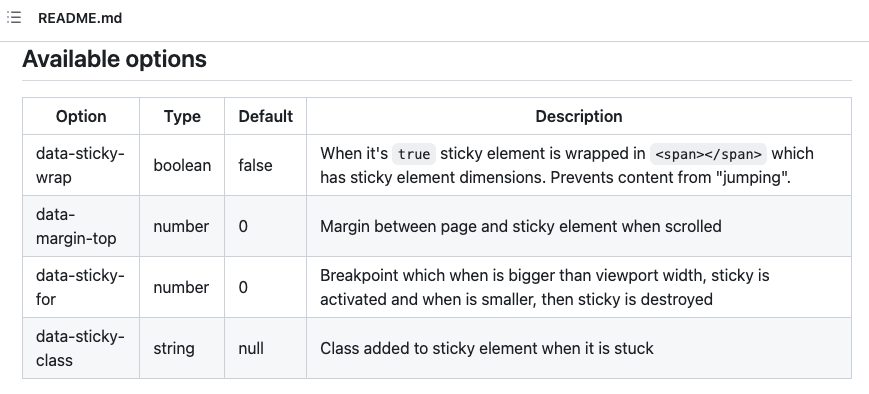Screen dimensions: 869x394
Task: Select the Description column header
Action: (579, 116)
